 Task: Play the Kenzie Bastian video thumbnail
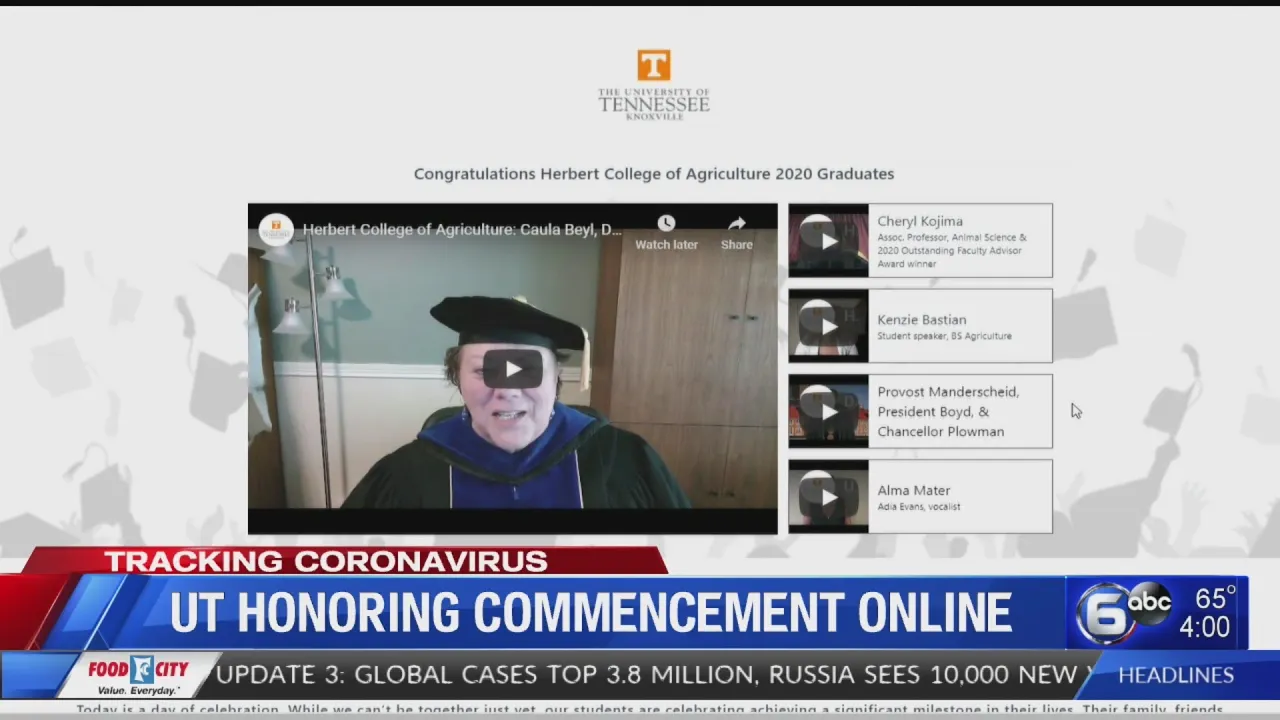(828, 326)
